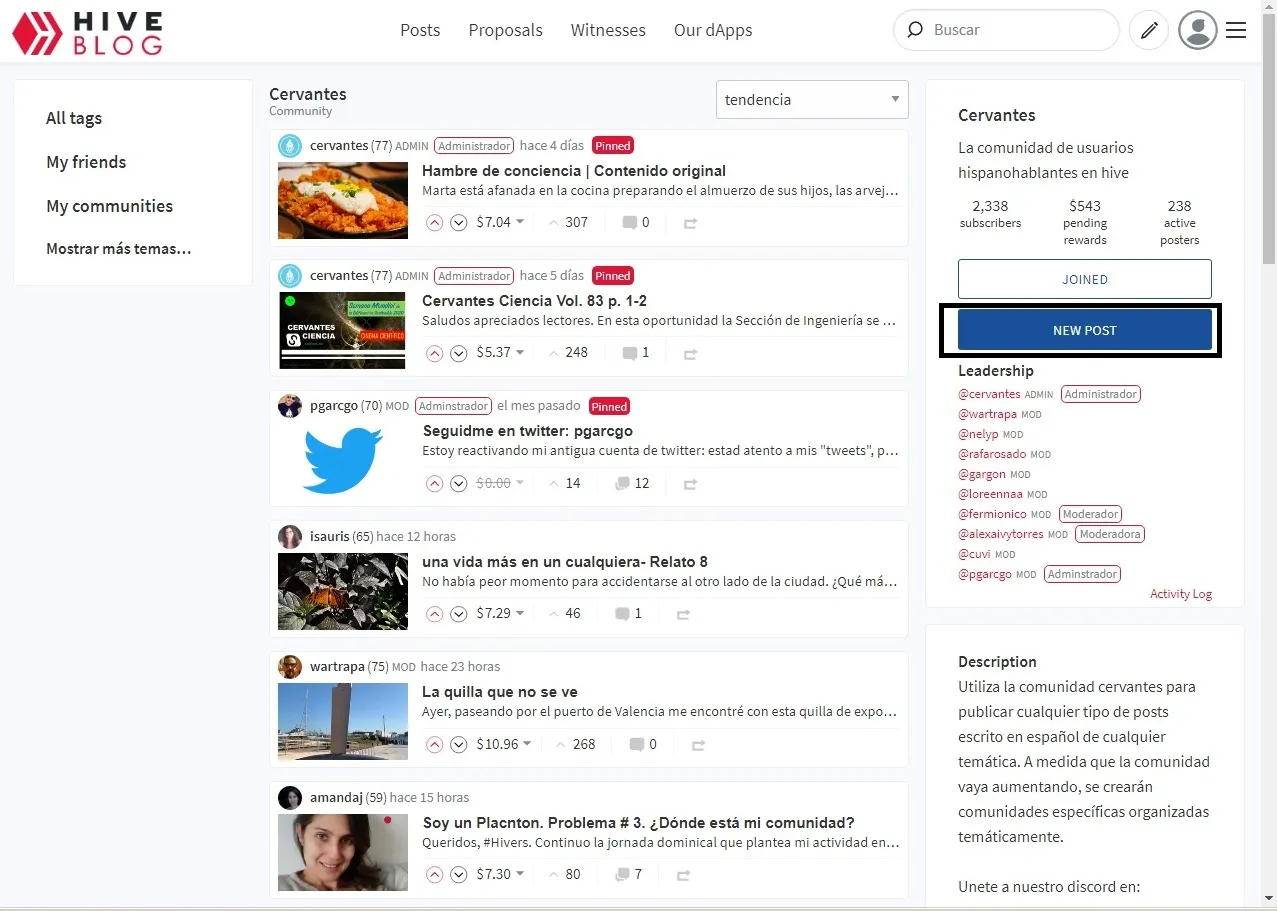Upvote the Cervantes Ciencia Vol. 83 post

pyautogui.click(x=434, y=353)
